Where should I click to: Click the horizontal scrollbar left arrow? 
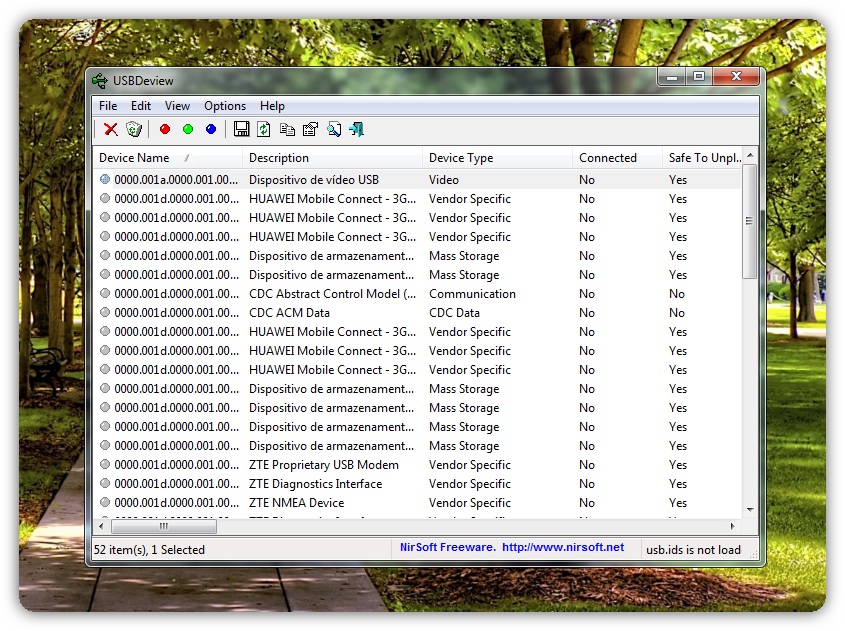(x=101, y=526)
